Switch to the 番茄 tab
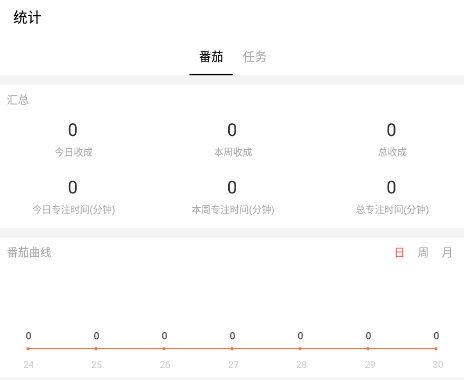 click(211, 57)
